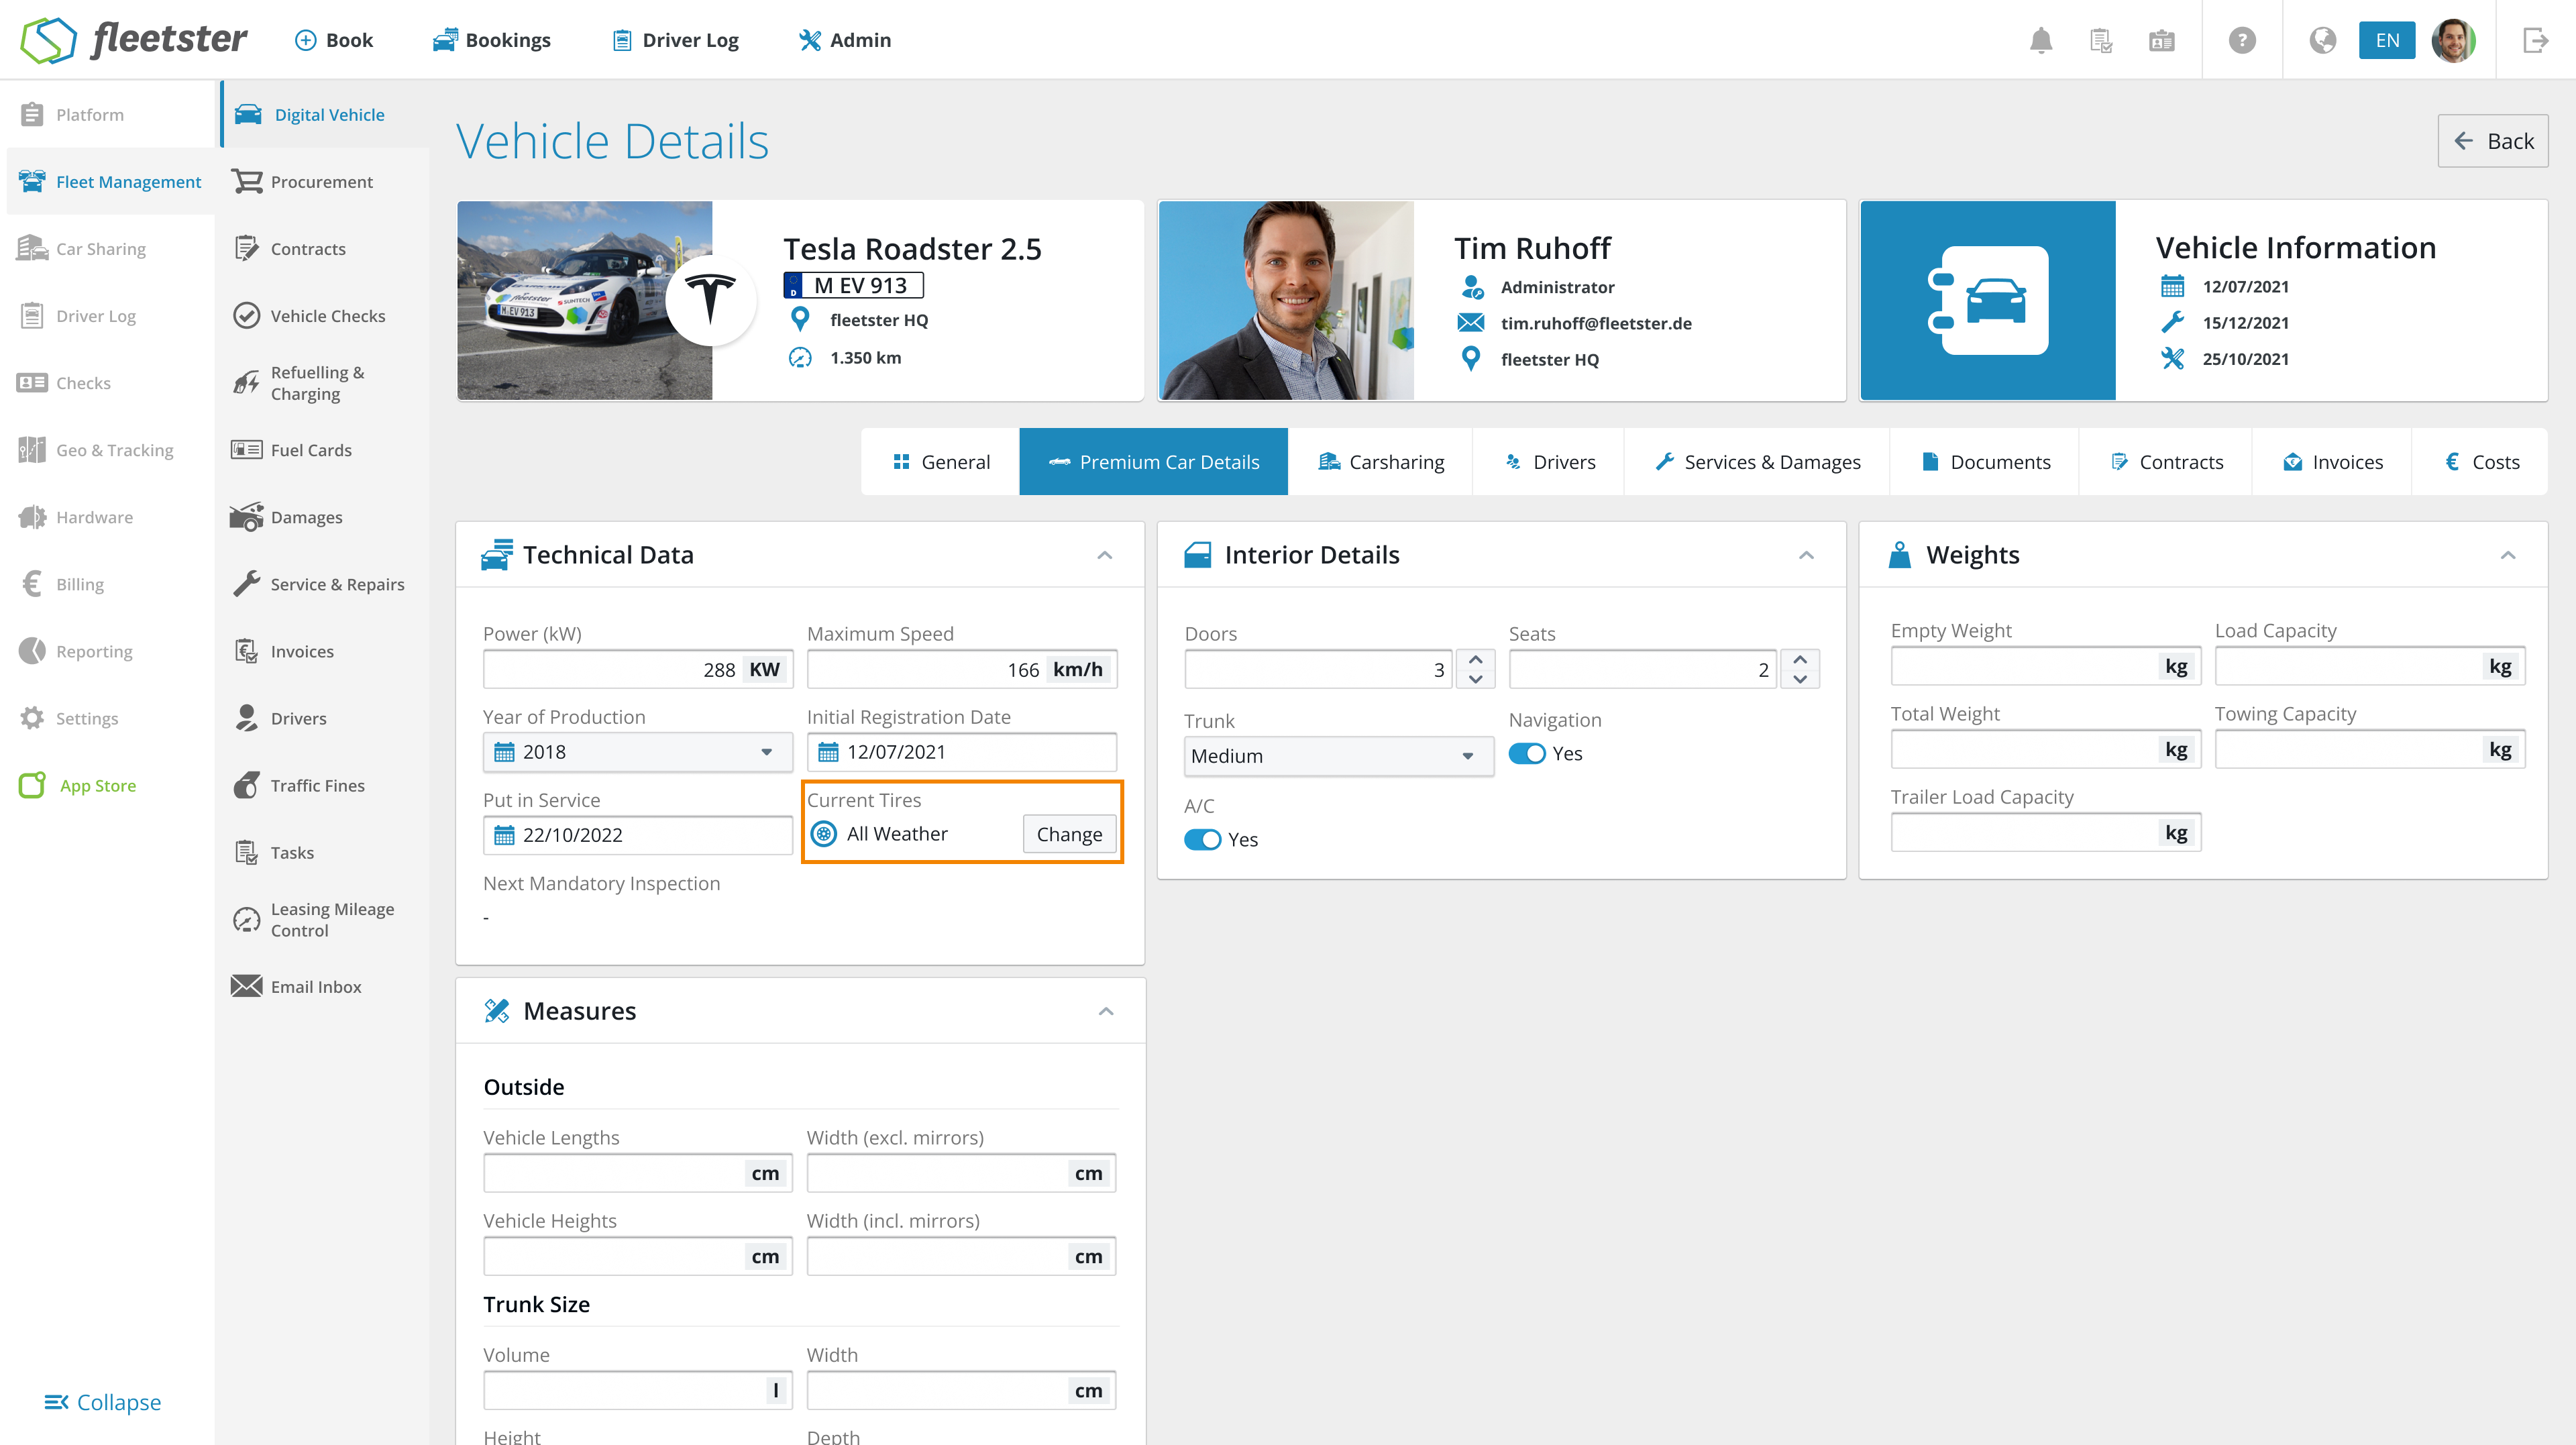The image size is (2576, 1445).
Task: Open the Driver Log top menu
Action: tap(675, 40)
